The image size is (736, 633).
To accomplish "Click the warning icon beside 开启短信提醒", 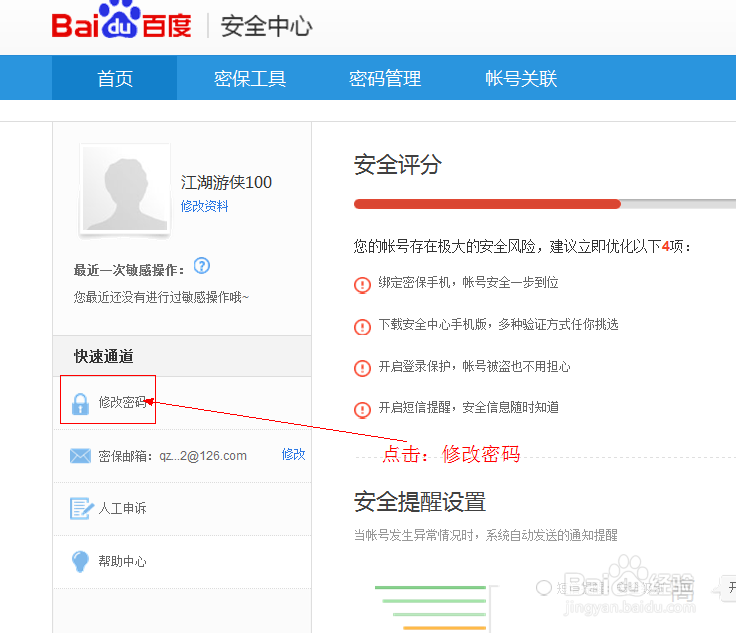I will click(x=362, y=410).
